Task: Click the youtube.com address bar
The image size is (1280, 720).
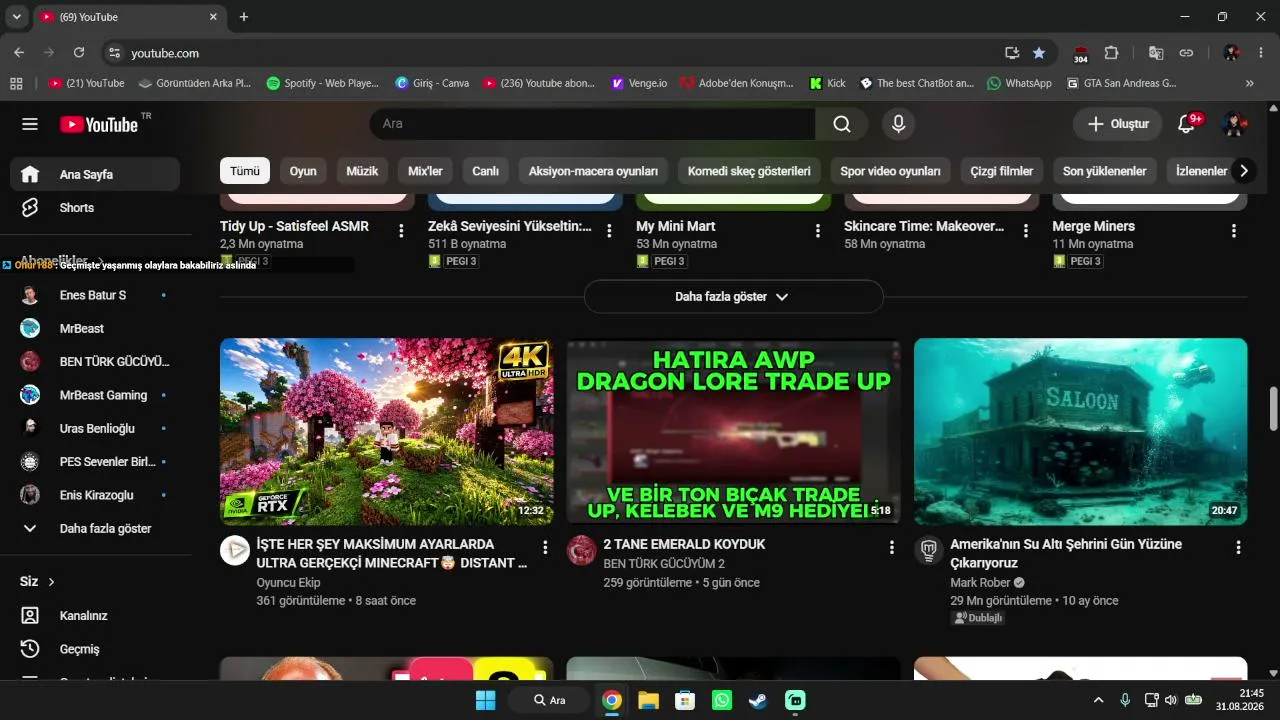Action: pyautogui.click(x=560, y=53)
